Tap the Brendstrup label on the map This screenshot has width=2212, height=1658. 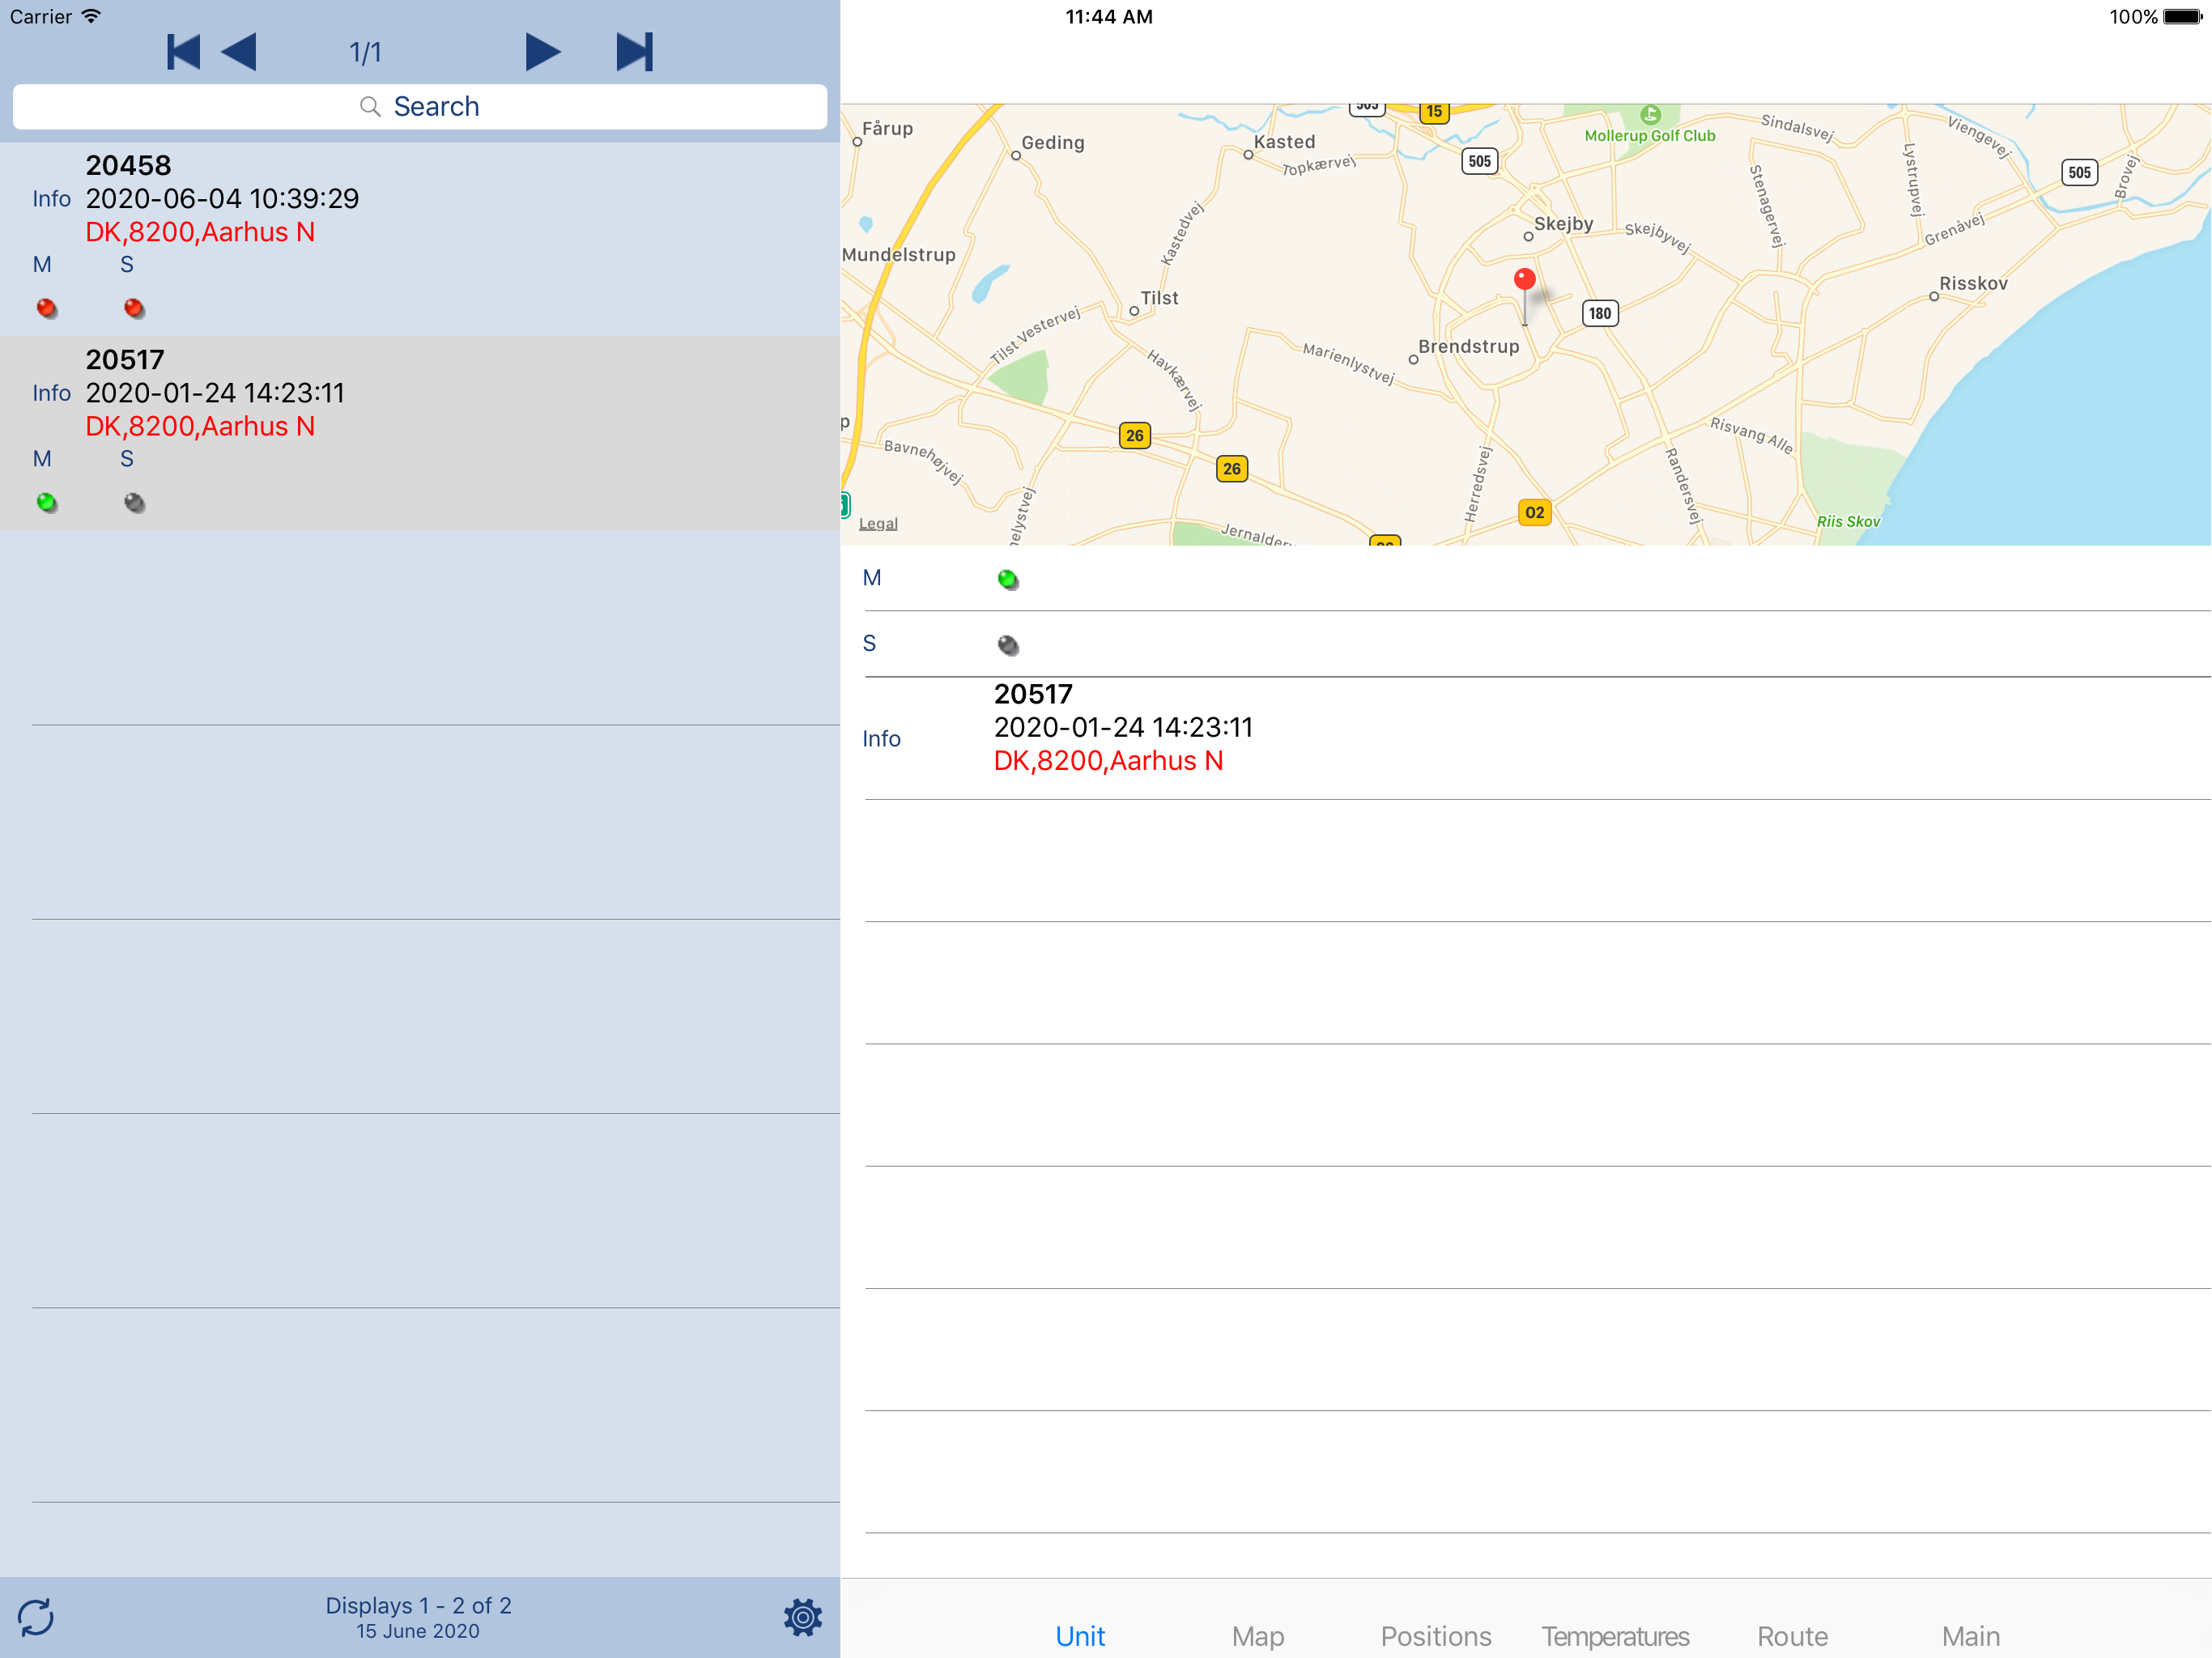click(1468, 347)
